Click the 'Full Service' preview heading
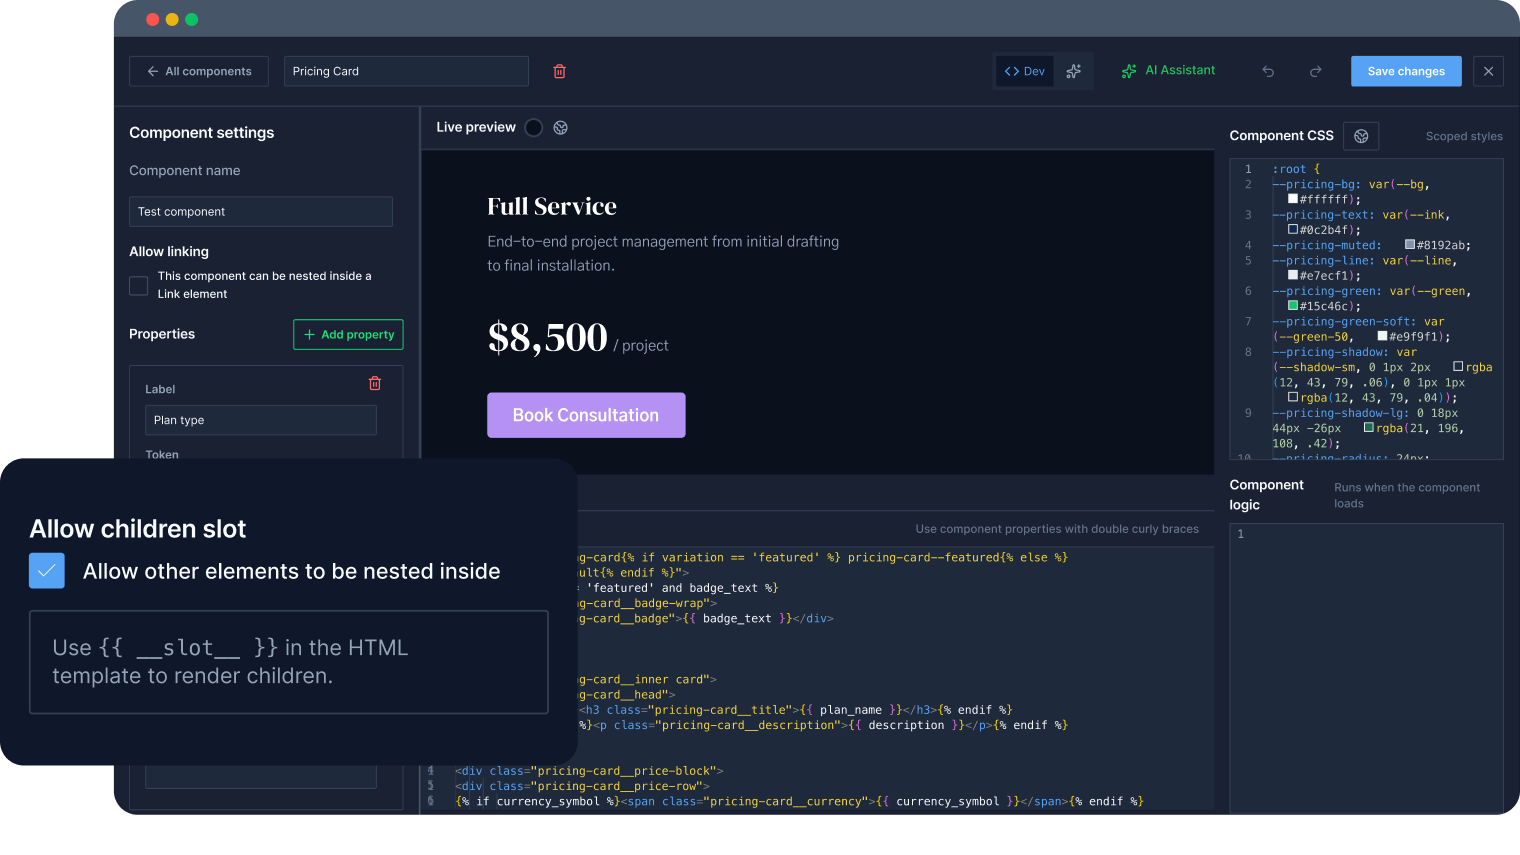Image resolution: width=1520 pixels, height=855 pixels. click(x=552, y=206)
